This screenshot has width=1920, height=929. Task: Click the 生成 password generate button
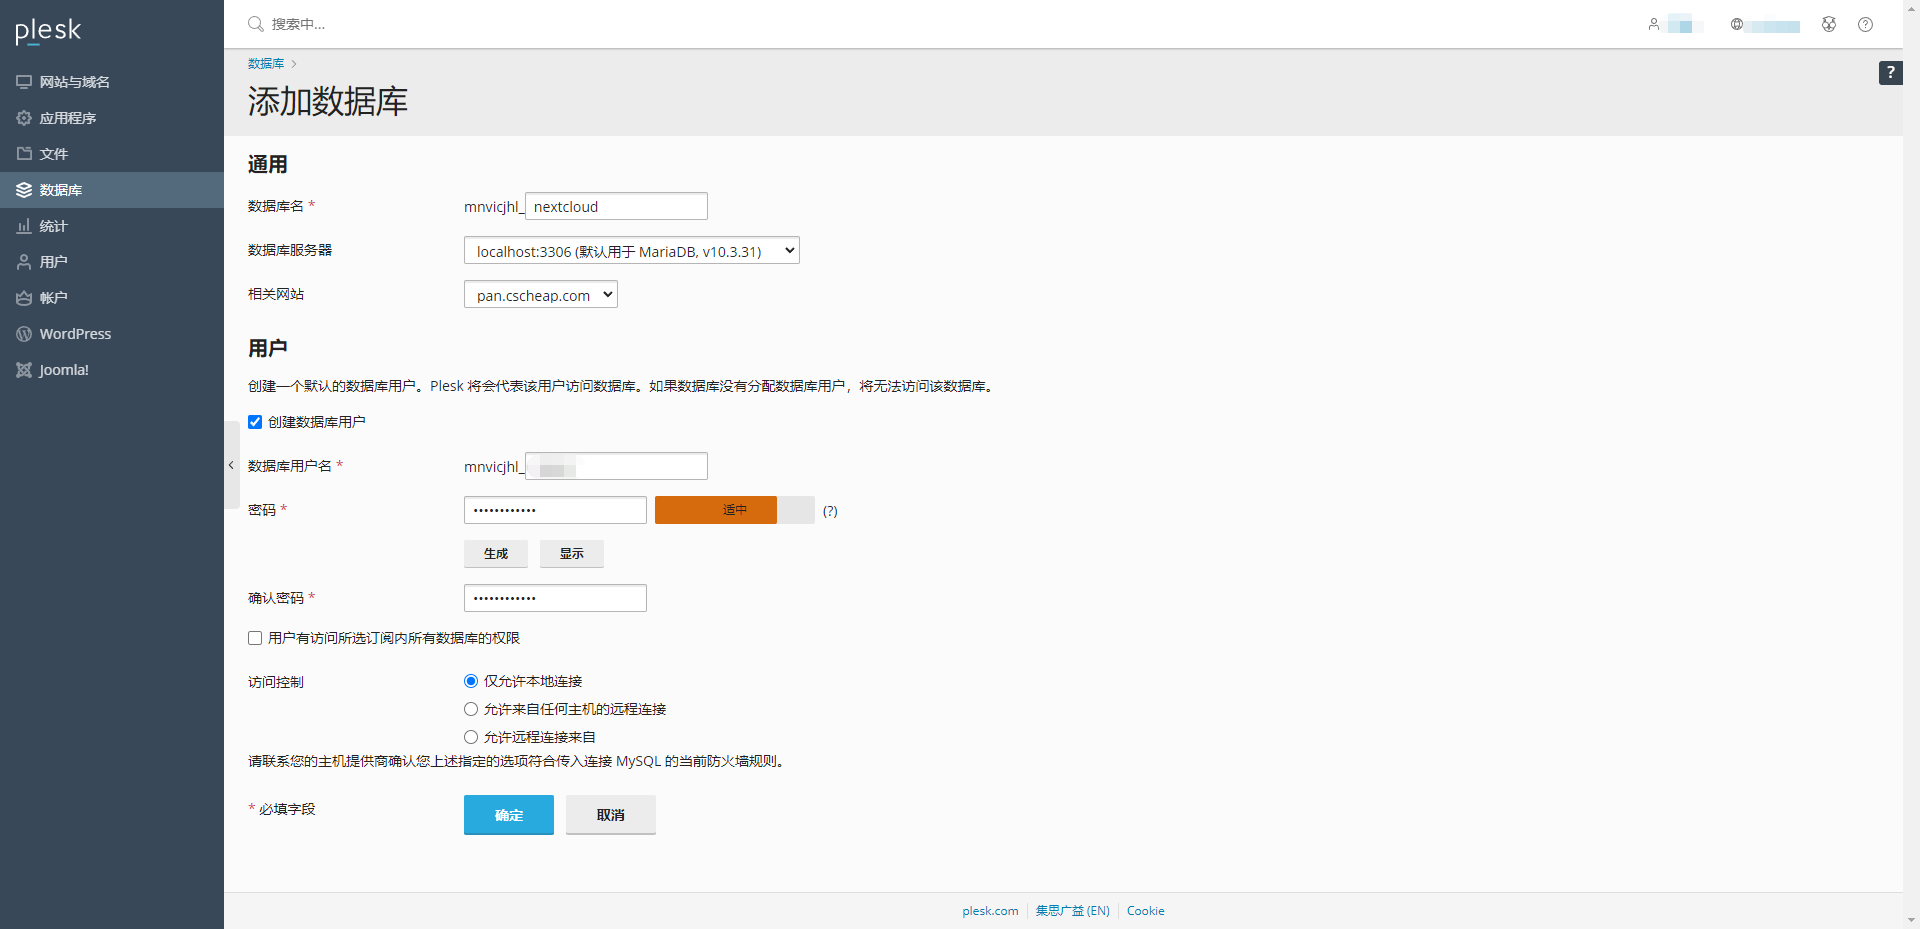[x=496, y=554]
